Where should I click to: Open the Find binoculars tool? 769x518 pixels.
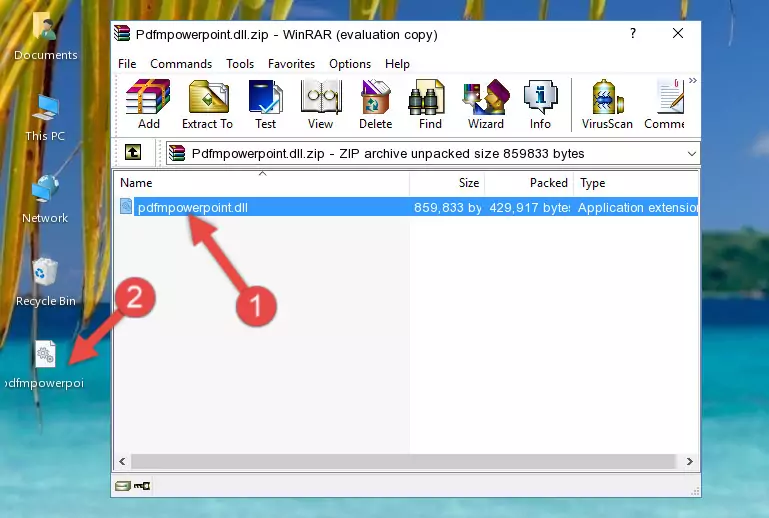click(x=430, y=104)
